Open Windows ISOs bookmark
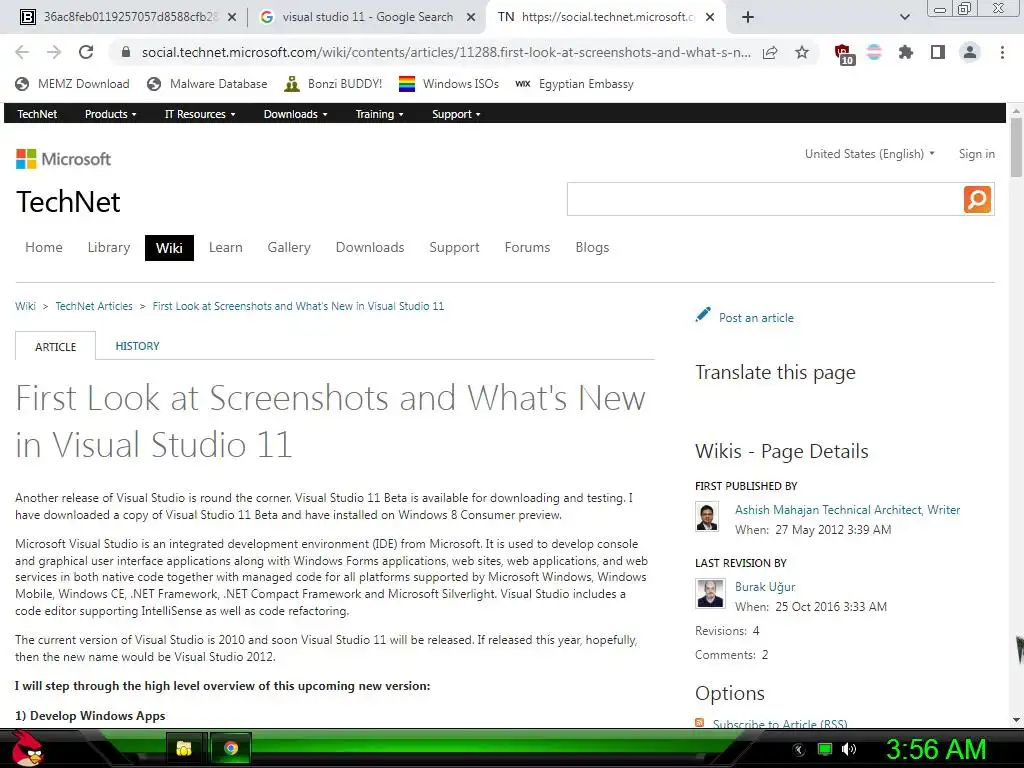 click(449, 84)
